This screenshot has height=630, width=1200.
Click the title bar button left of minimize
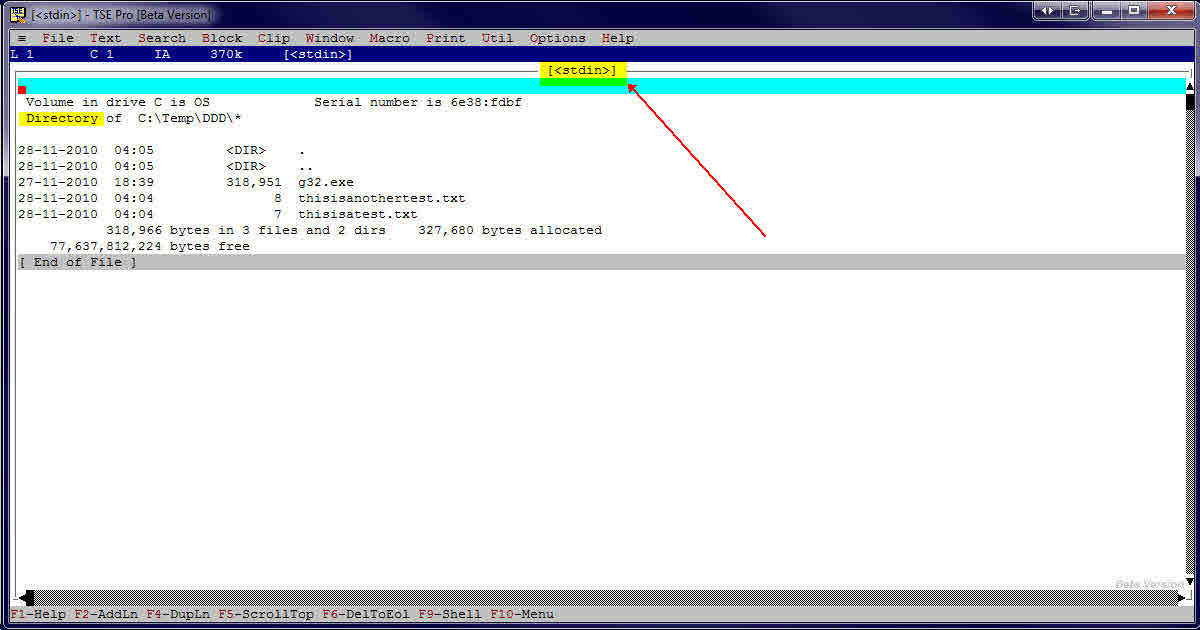pyautogui.click(x=1076, y=11)
